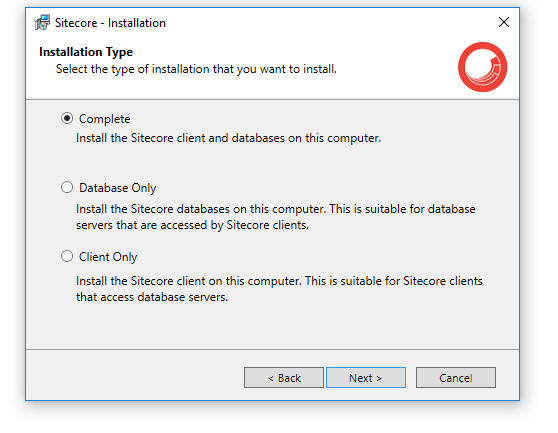Click the Complete option's description text

pos(228,138)
